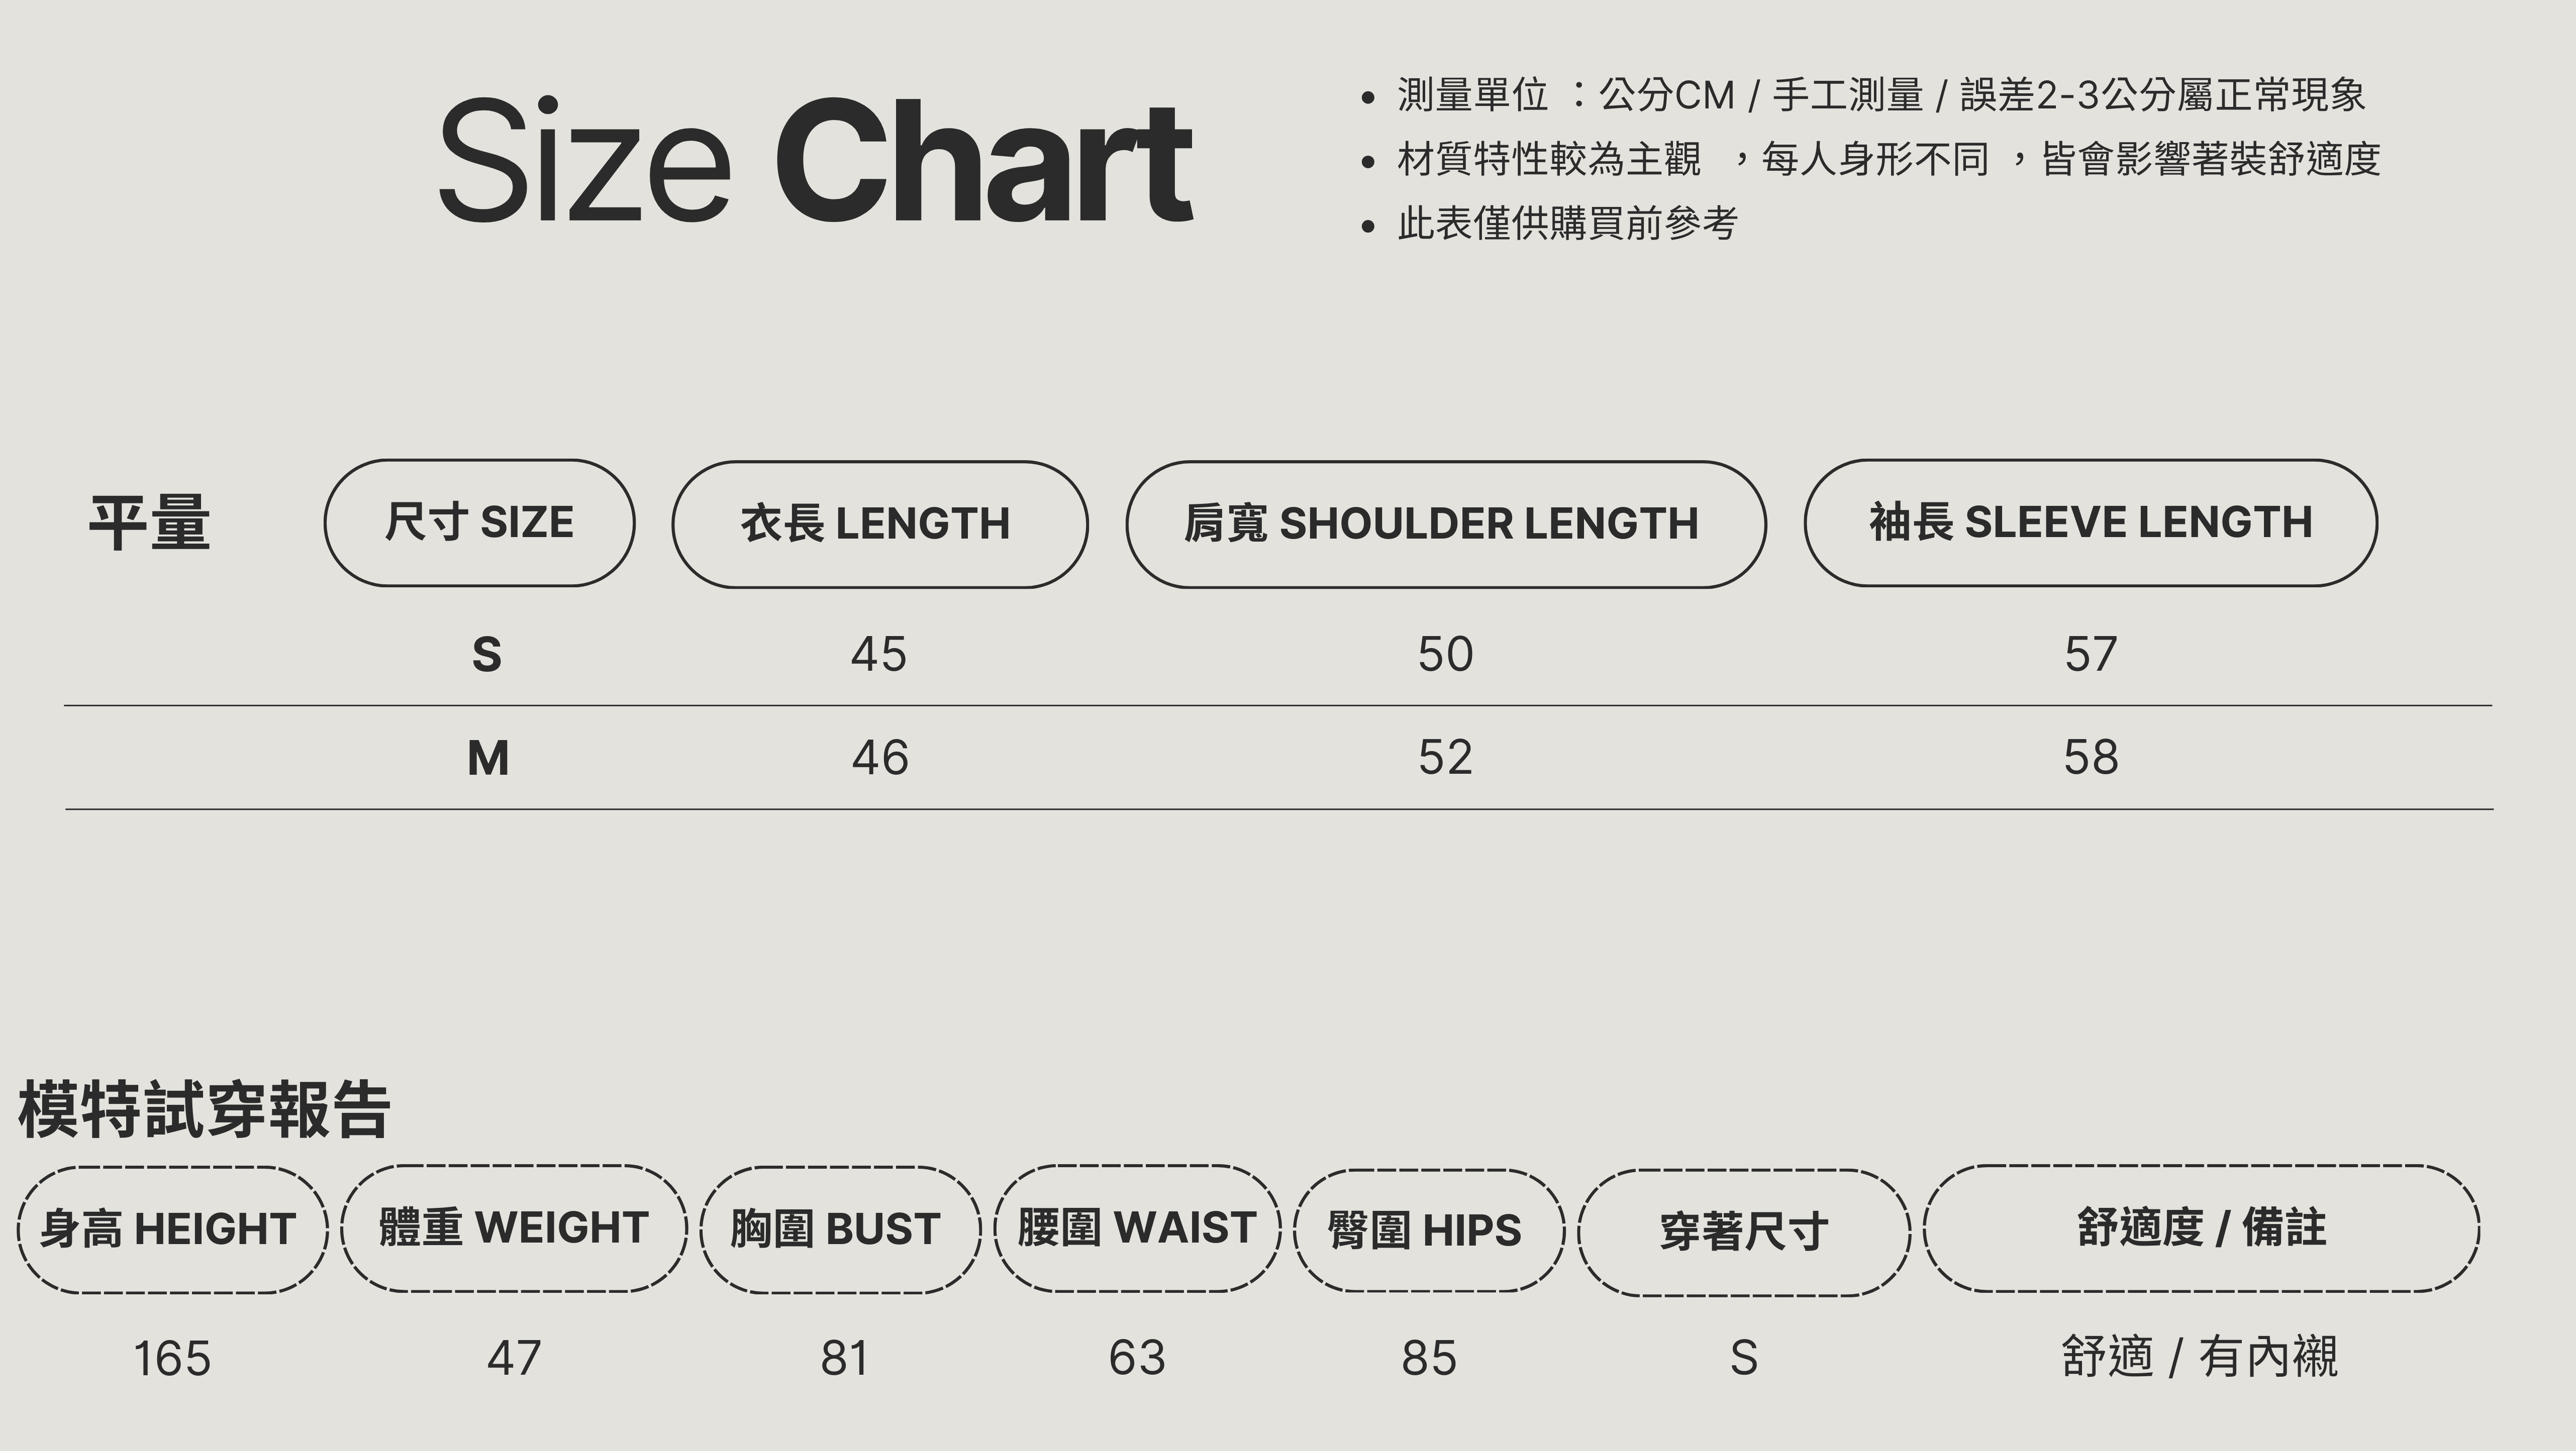Select the size S length value 45

(x=879, y=655)
